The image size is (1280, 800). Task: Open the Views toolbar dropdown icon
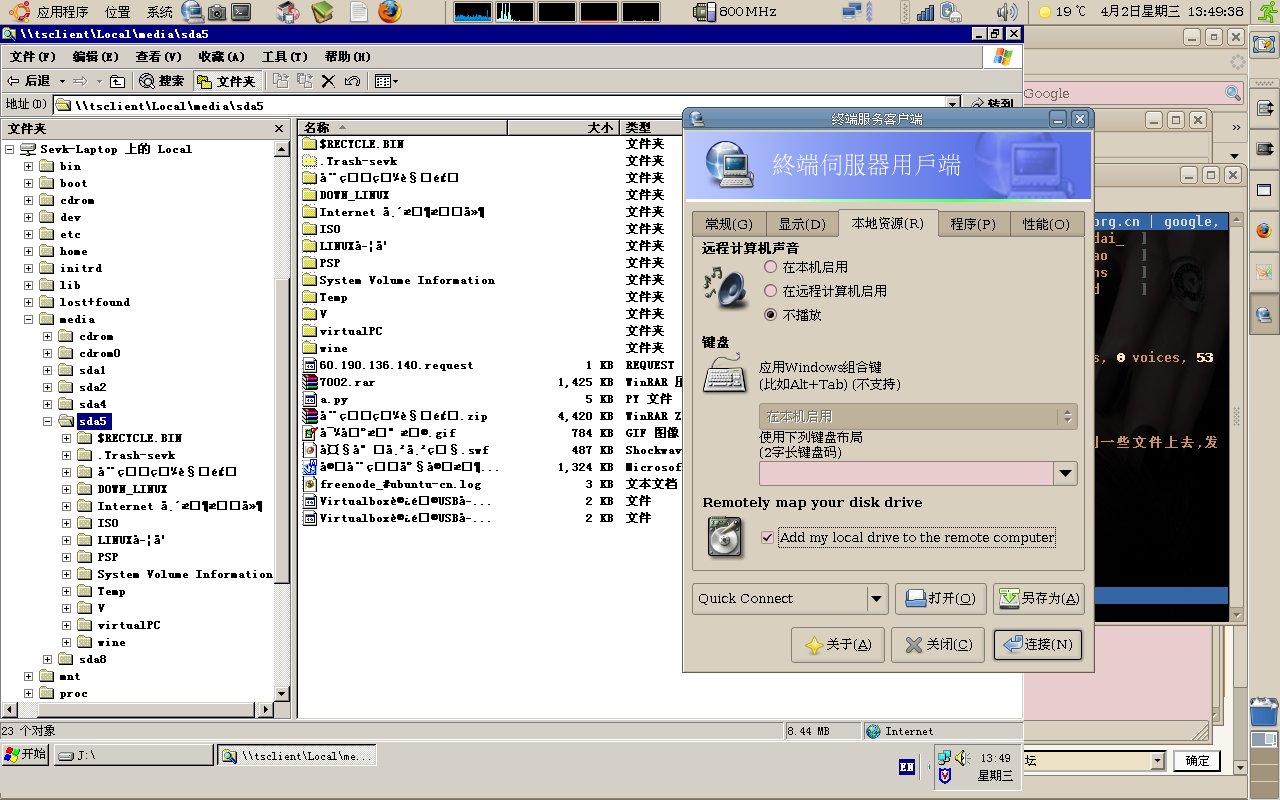click(x=386, y=81)
